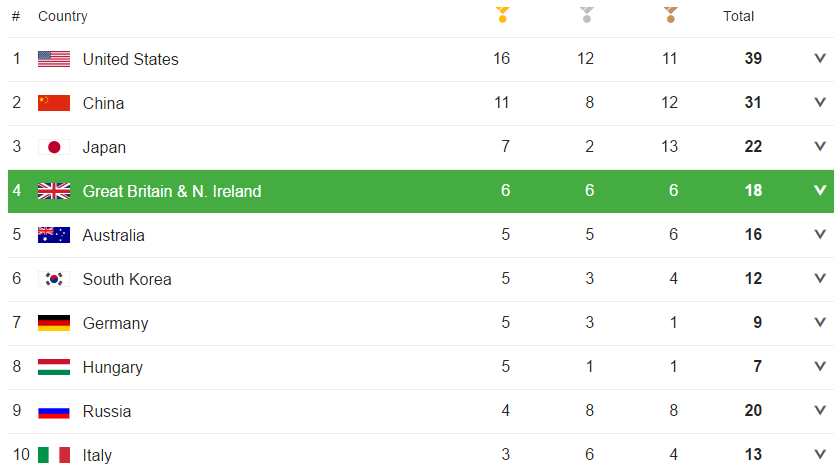839x472 pixels.
Task: Click the Japan flag icon
Action: click(54, 147)
